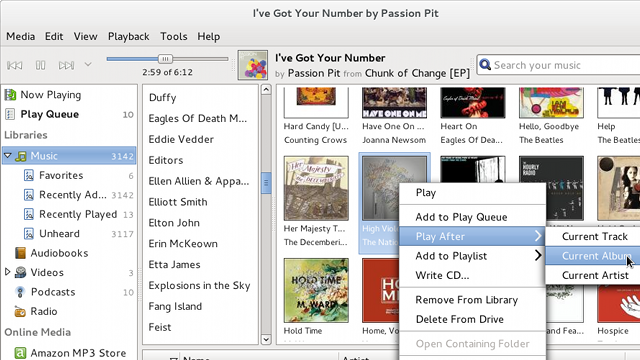The height and width of the screenshot is (360, 640).
Task: Select artist Etta James
Action: coord(175,264)
